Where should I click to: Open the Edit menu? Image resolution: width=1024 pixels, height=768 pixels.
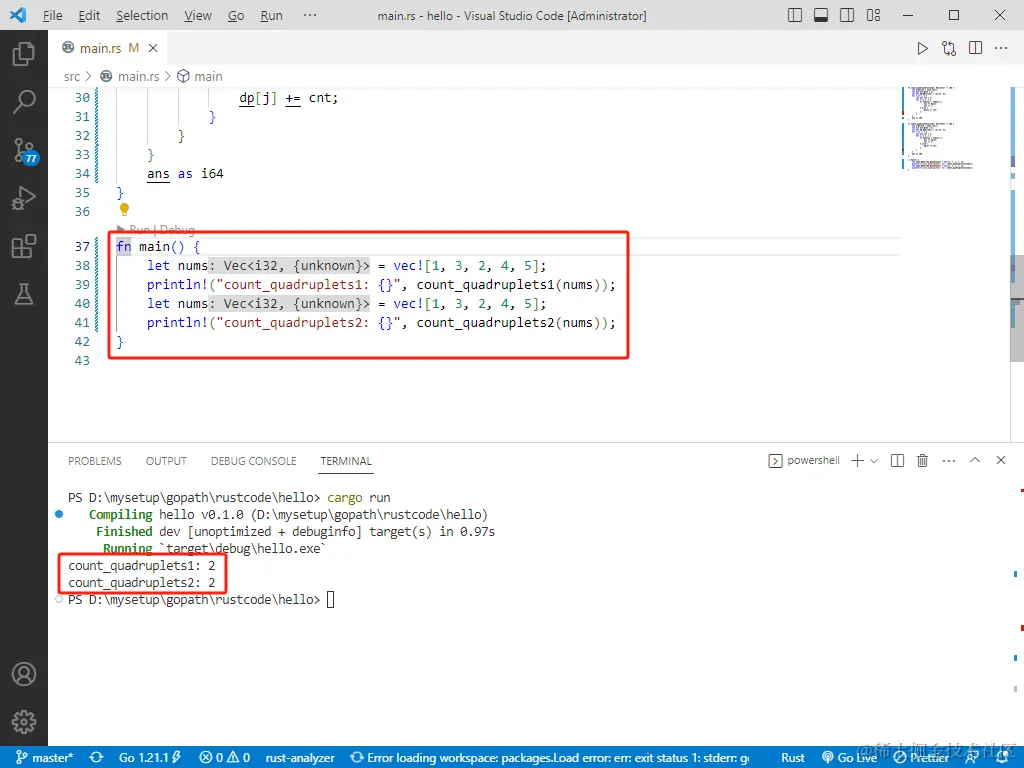(89, 16)
